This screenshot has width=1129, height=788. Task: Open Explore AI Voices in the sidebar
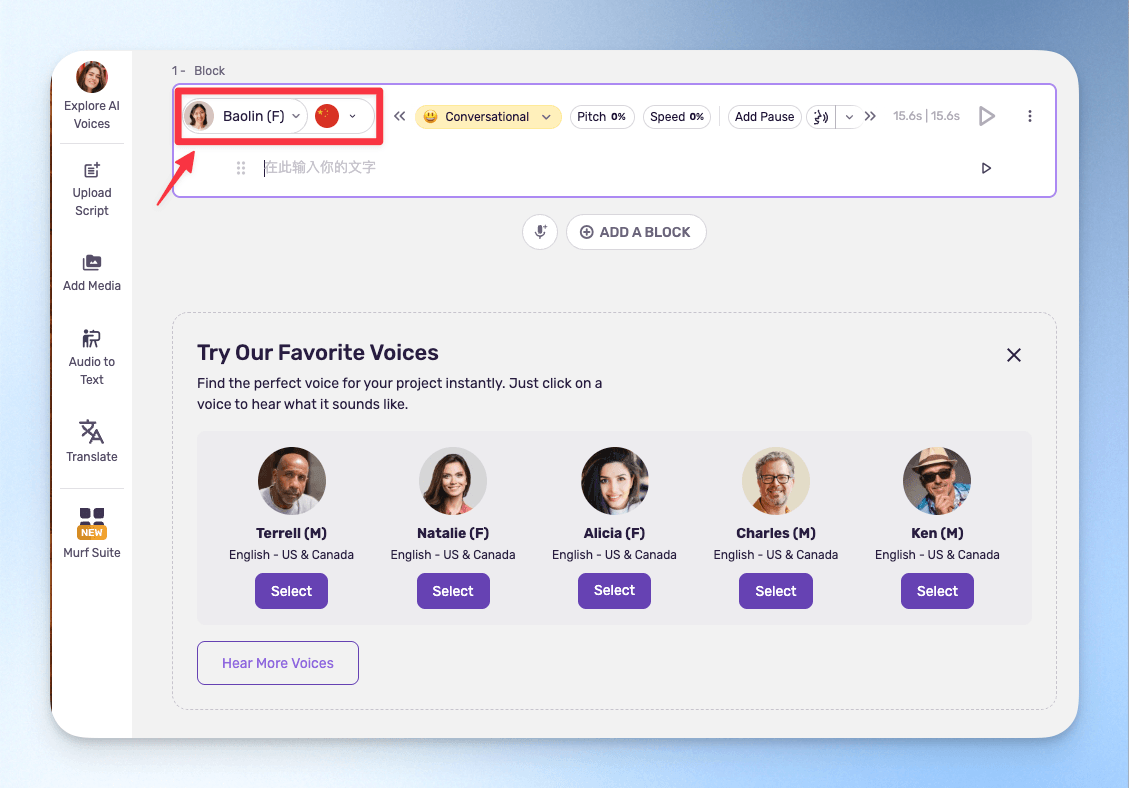pos(91,96)
